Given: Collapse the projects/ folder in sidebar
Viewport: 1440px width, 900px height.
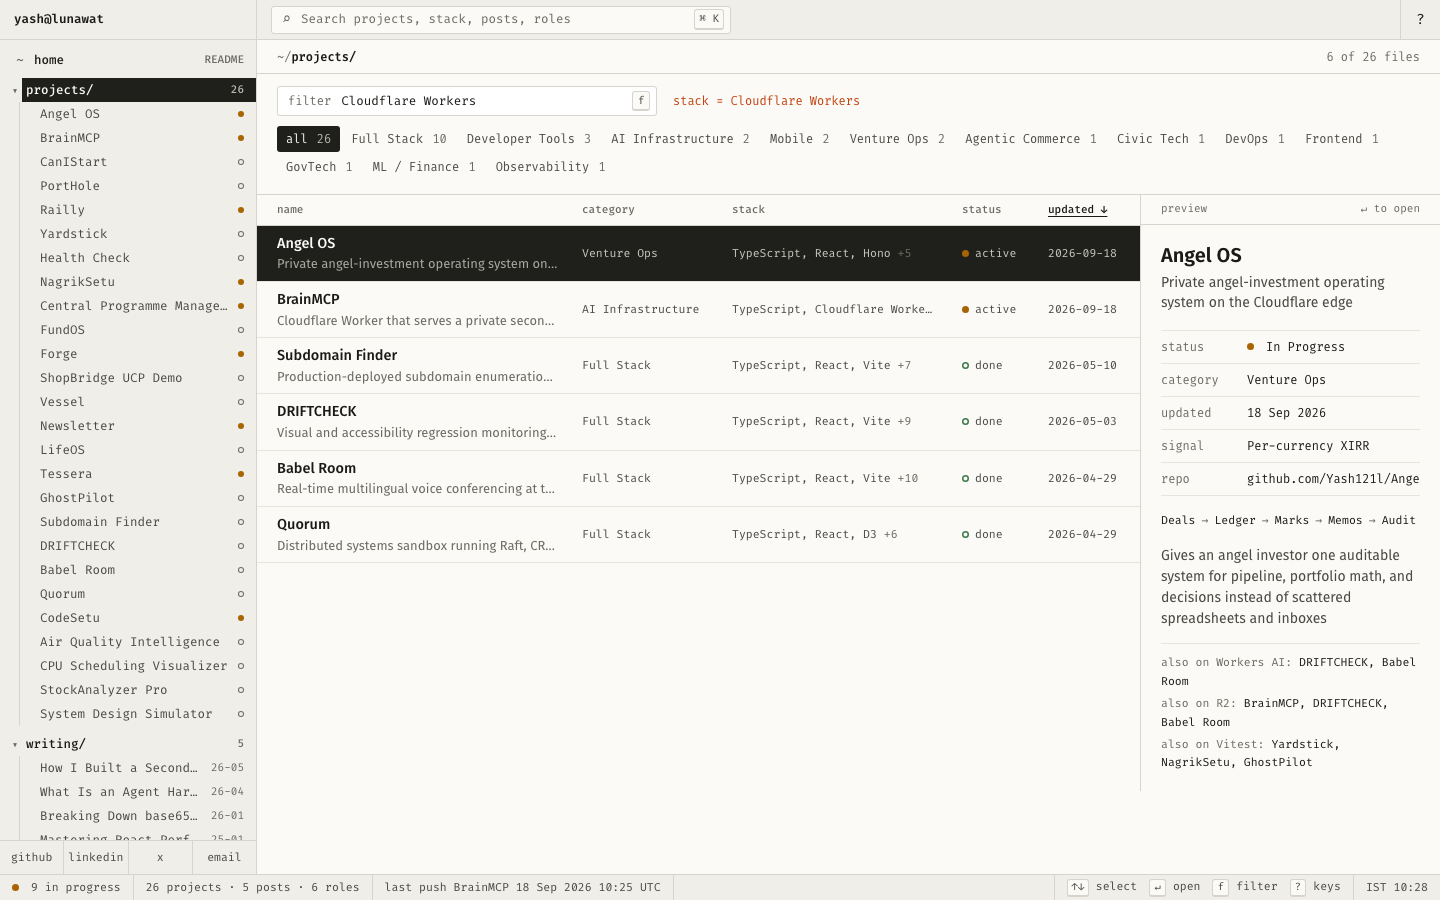Looking at the screenshot, I should pos(15,91).
